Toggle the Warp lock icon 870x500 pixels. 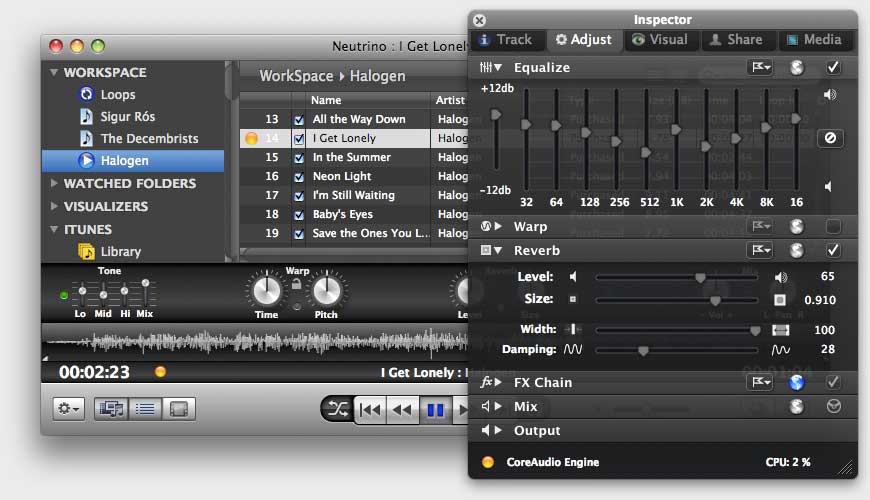(x=297, y=285)
